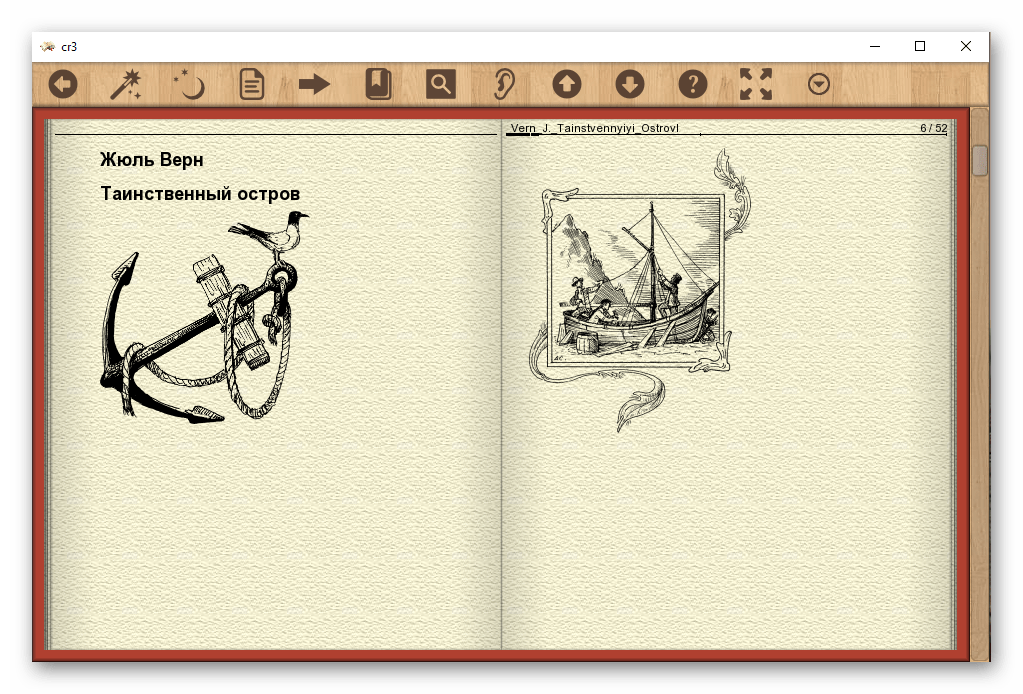Click the cr3 application icon in title bar
The width and height of the screenshot is (1023, 694).
47,46
